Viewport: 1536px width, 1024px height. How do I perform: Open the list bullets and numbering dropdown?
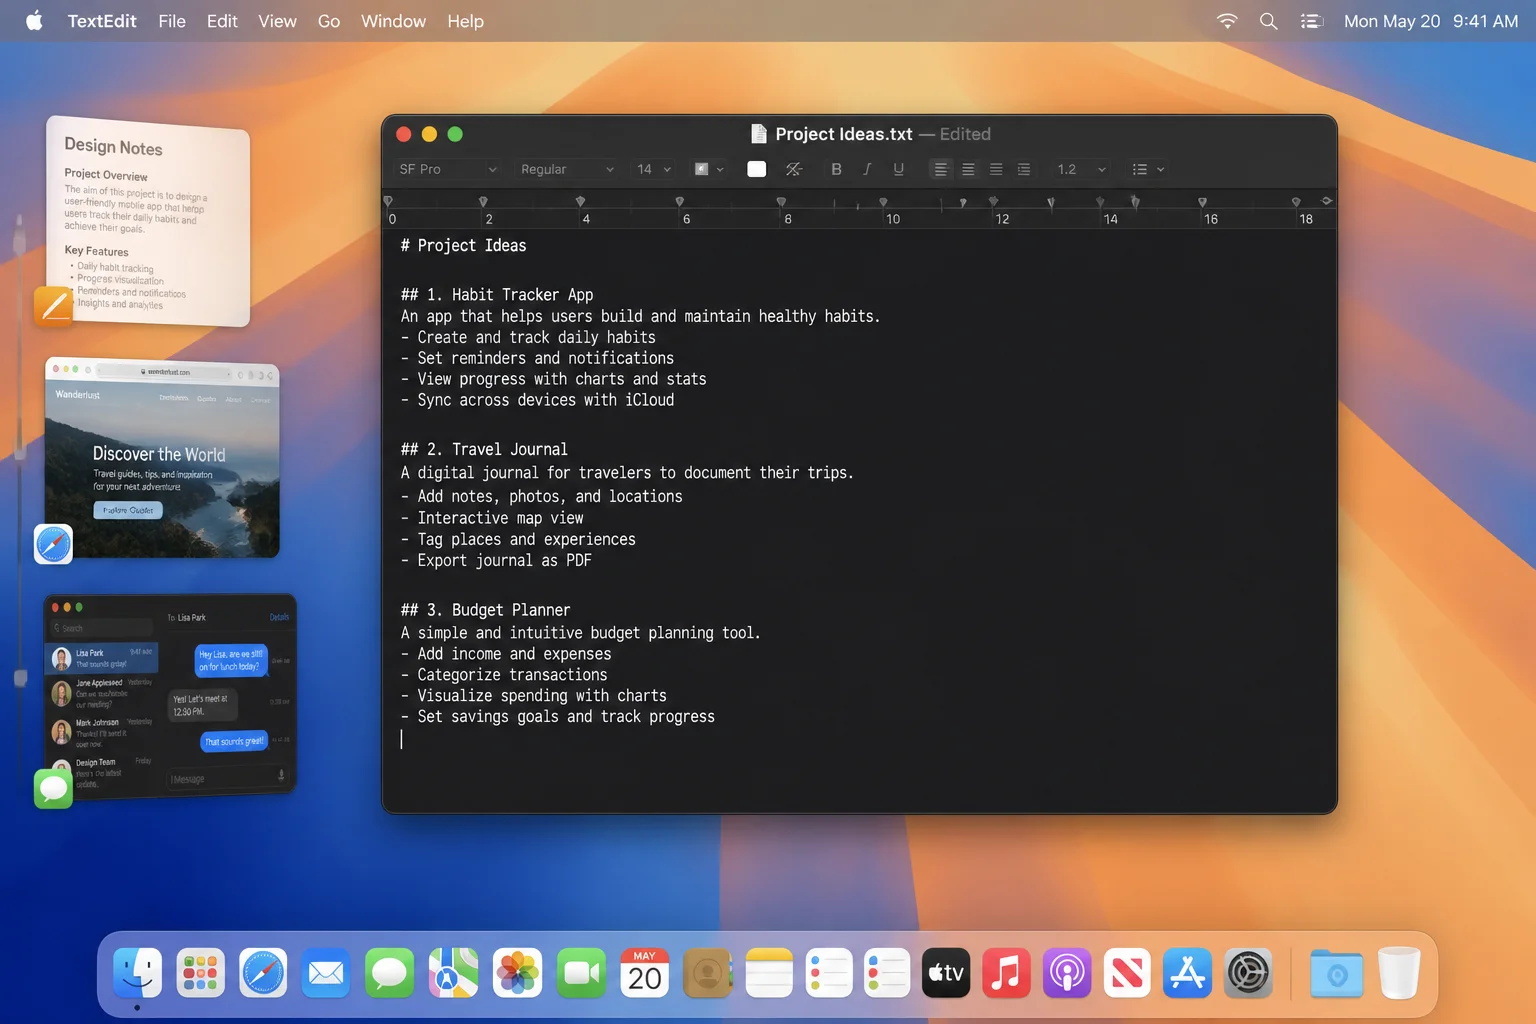pos(1148,169)
